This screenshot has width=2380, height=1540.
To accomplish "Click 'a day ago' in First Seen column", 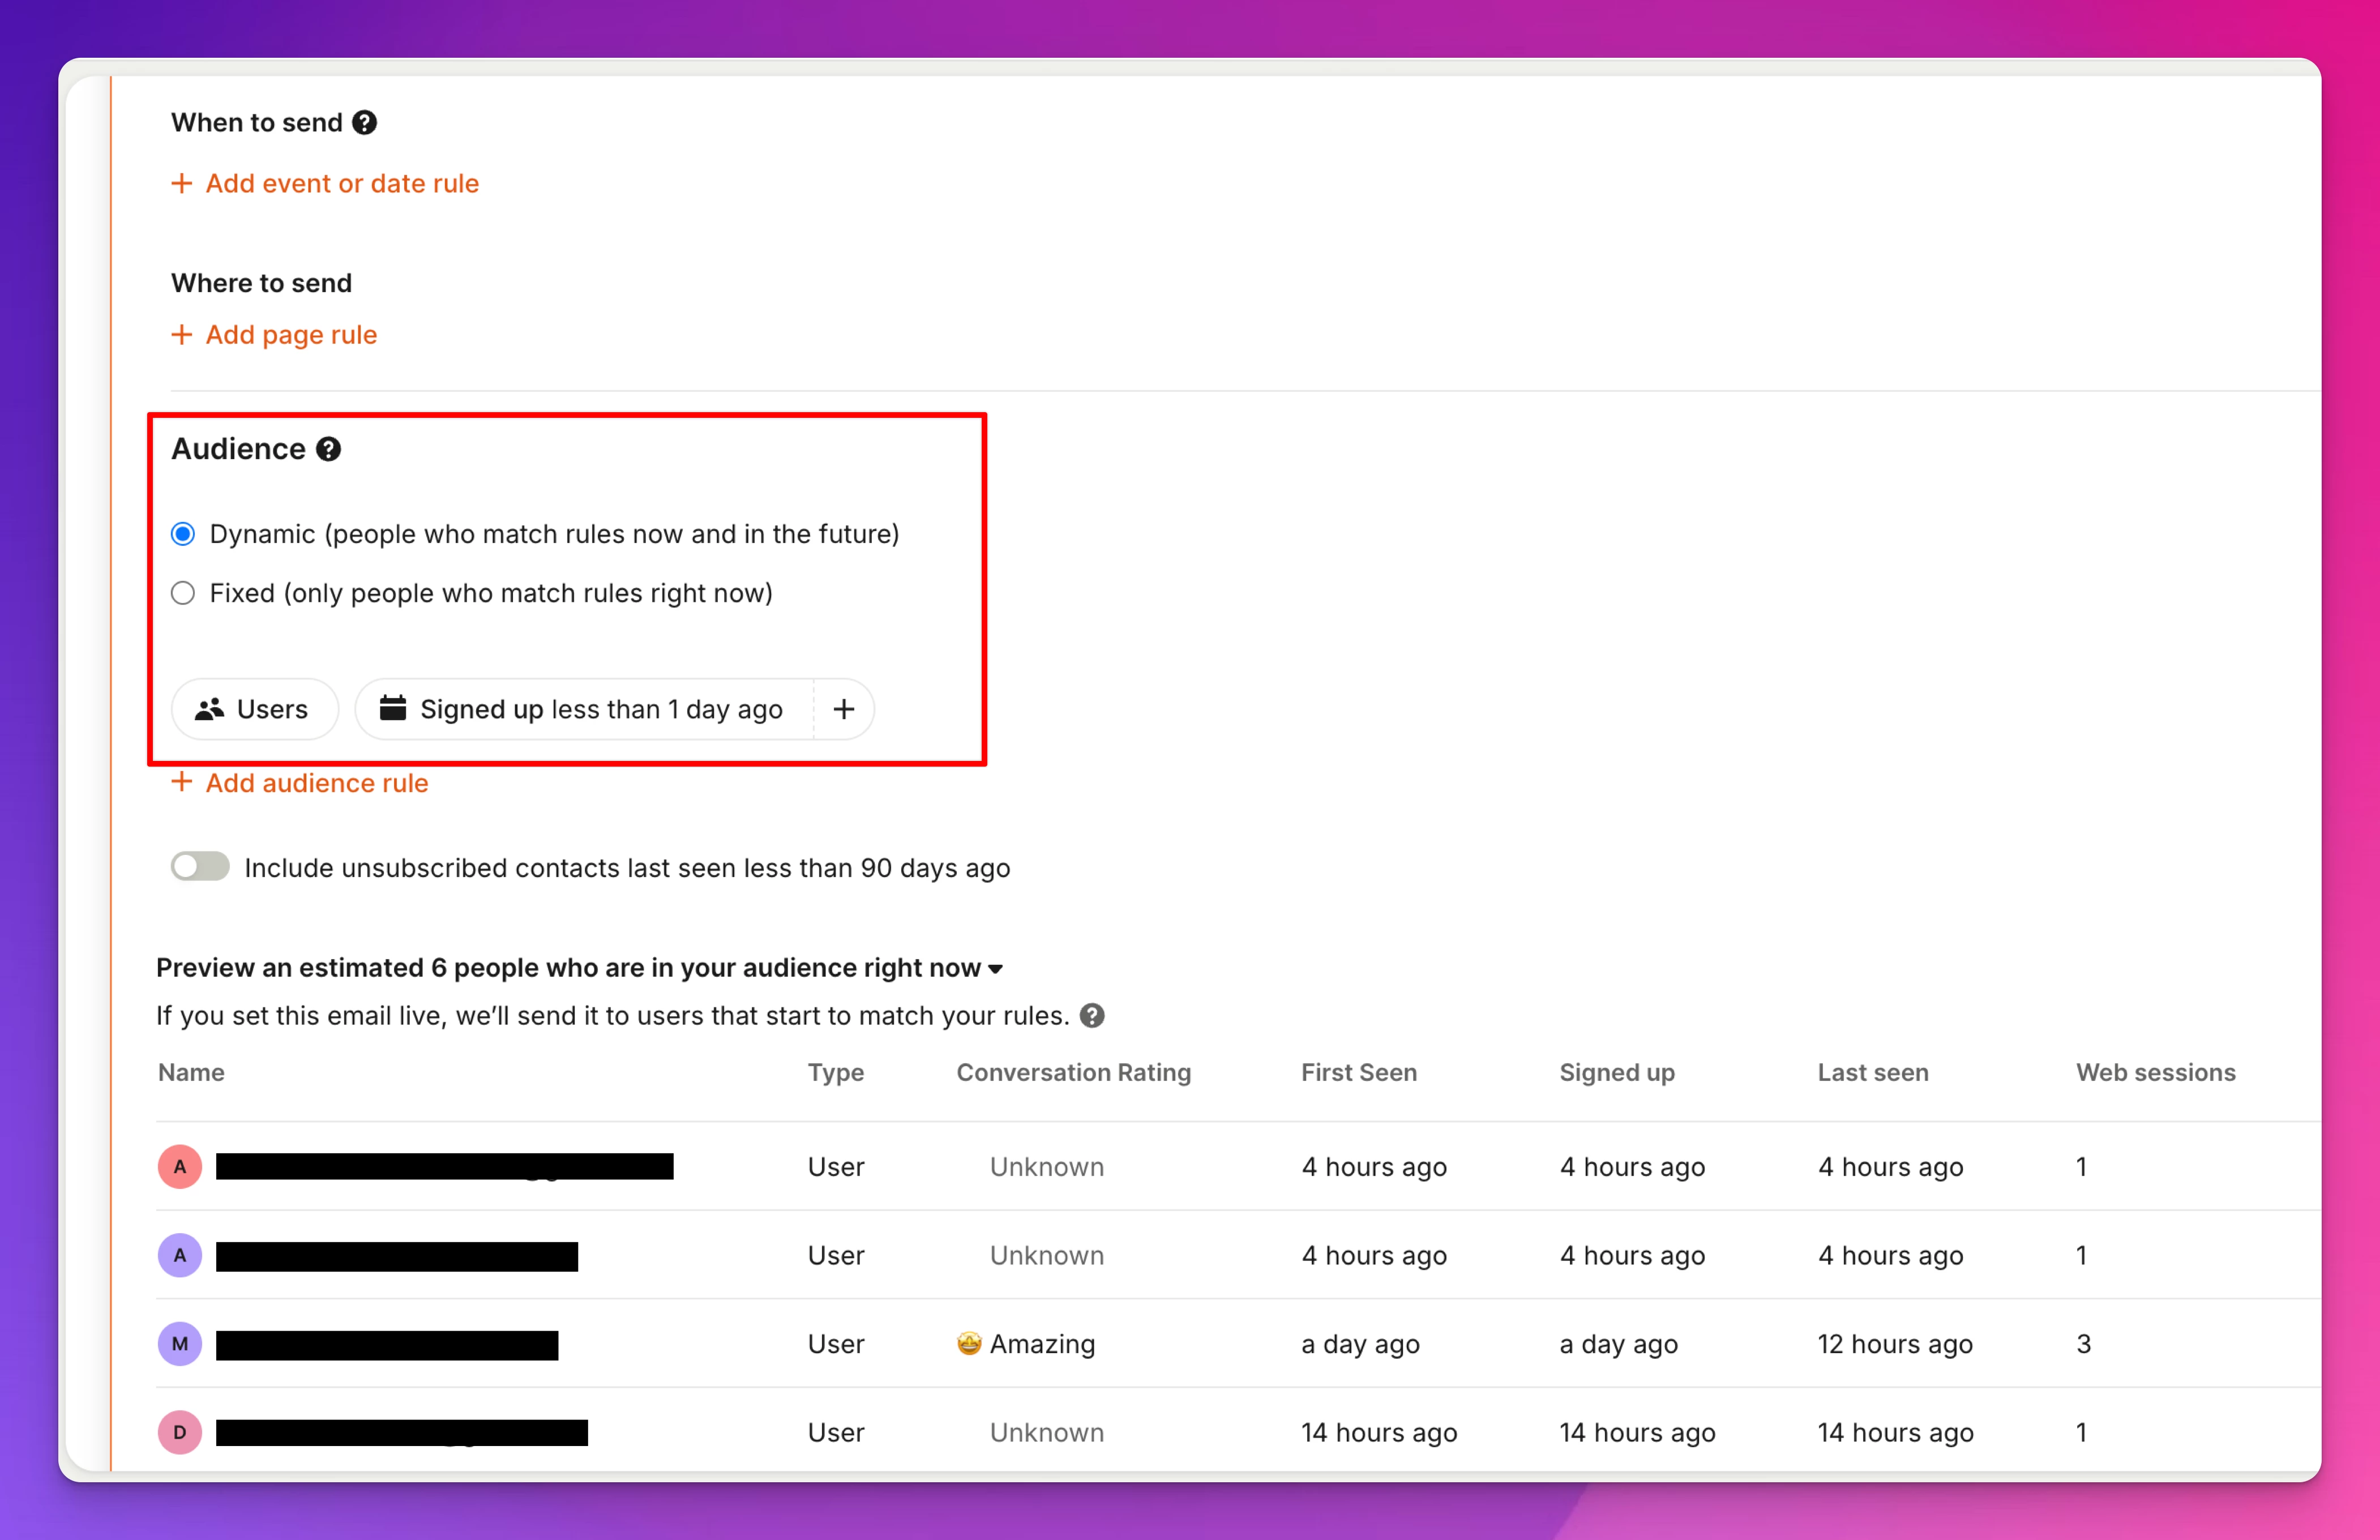I will 1360,1344.
